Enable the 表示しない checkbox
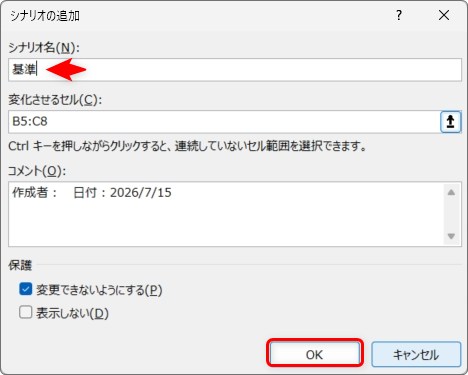Viewport: 468px width, 375px height. (26, 313)
